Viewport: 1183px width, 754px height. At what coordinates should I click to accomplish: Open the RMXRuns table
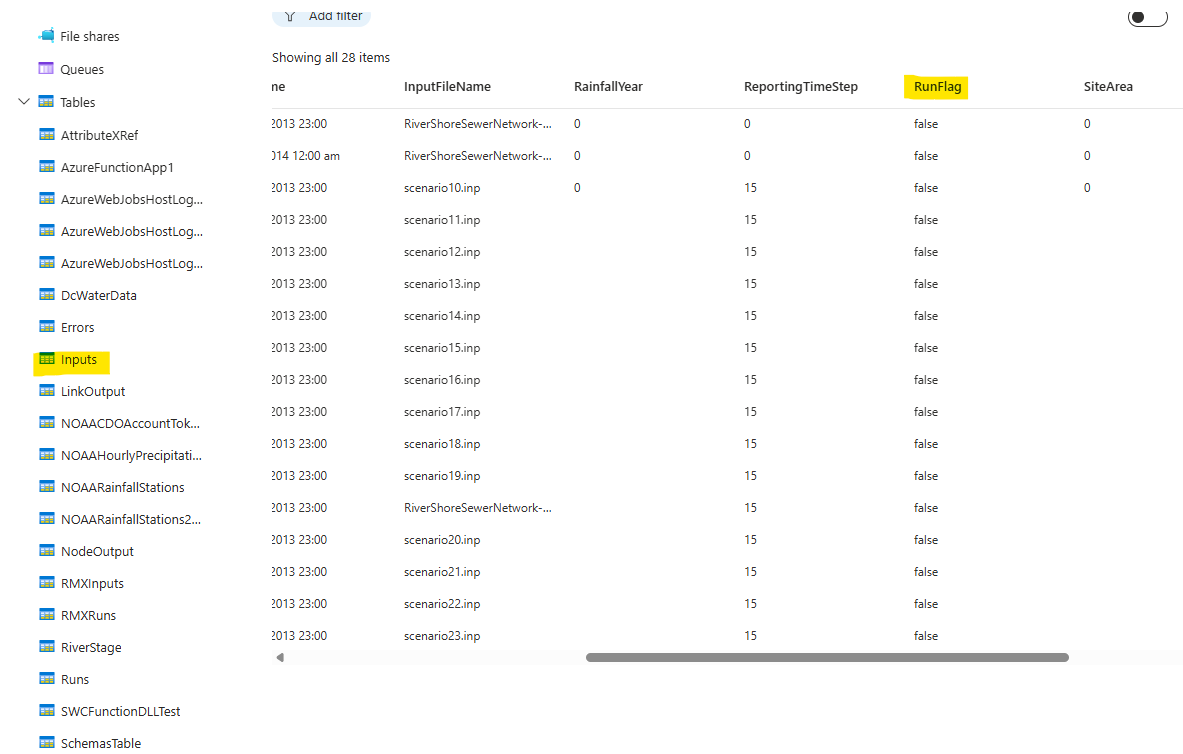tap(88, 616)
